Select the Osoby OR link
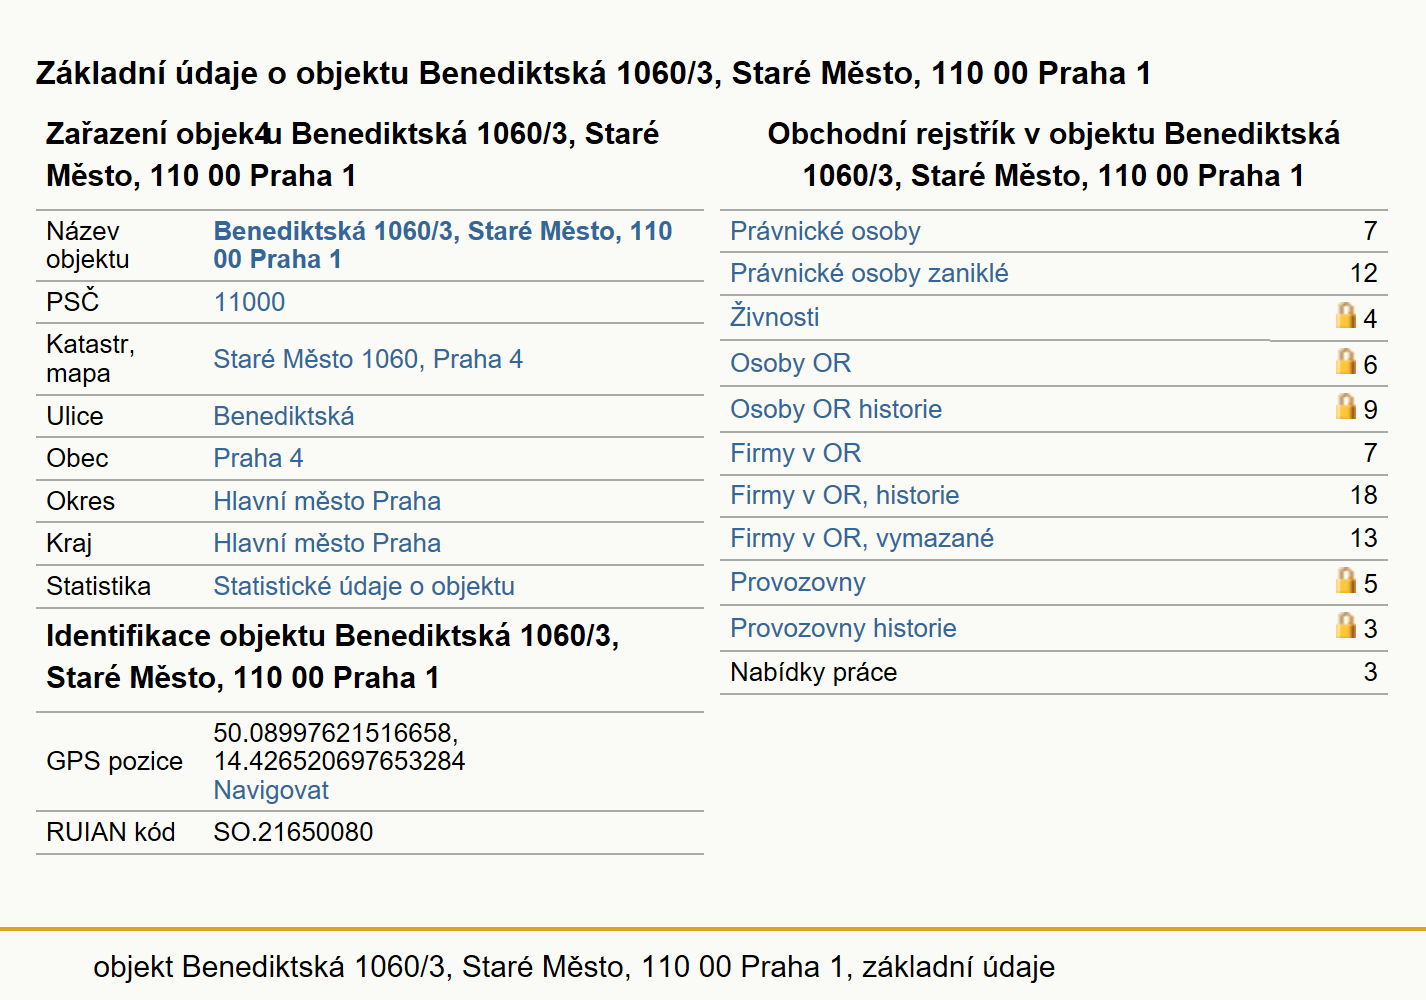1426x1000 pixels. click(790, 363)
